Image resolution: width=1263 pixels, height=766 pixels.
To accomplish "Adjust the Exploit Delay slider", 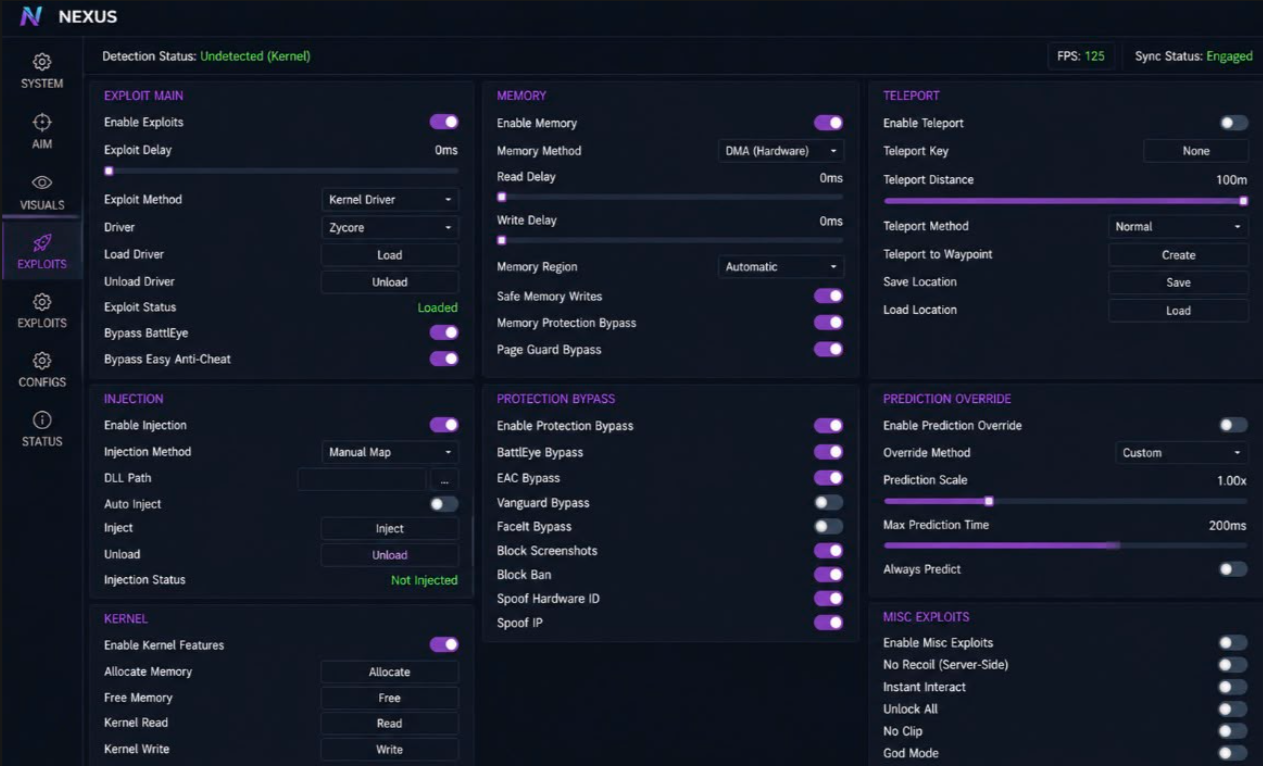I will pyautogui.click(x=282, y=171).
